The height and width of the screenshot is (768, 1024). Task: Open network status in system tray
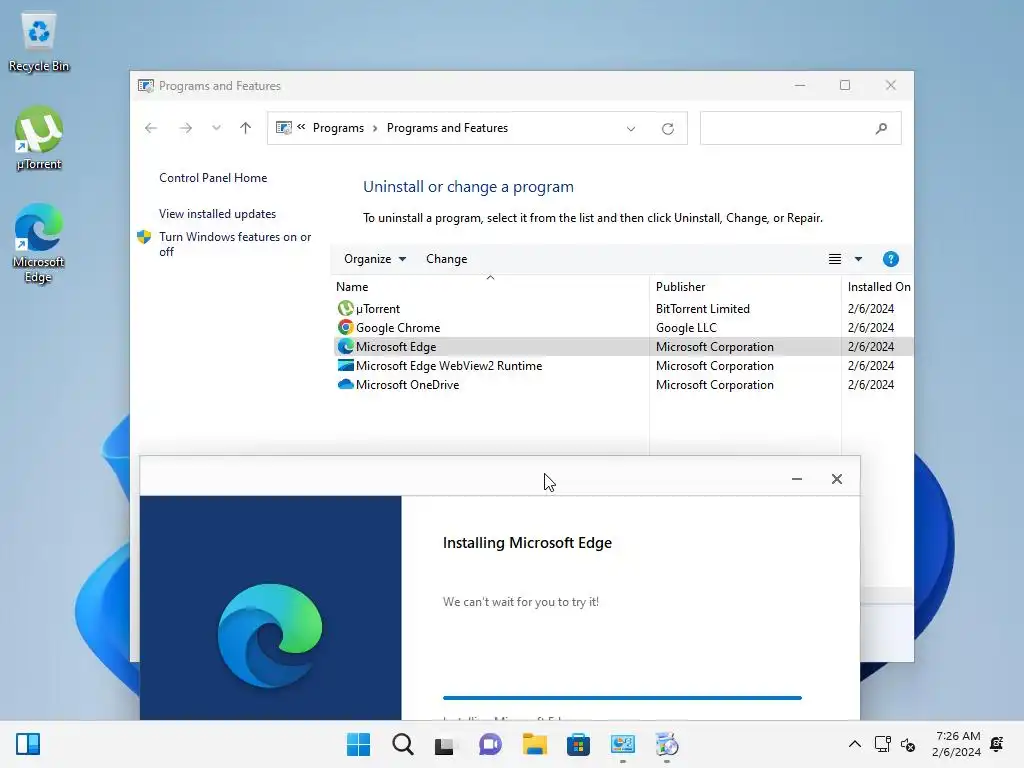pyautogui.click(x=882, y=744)
